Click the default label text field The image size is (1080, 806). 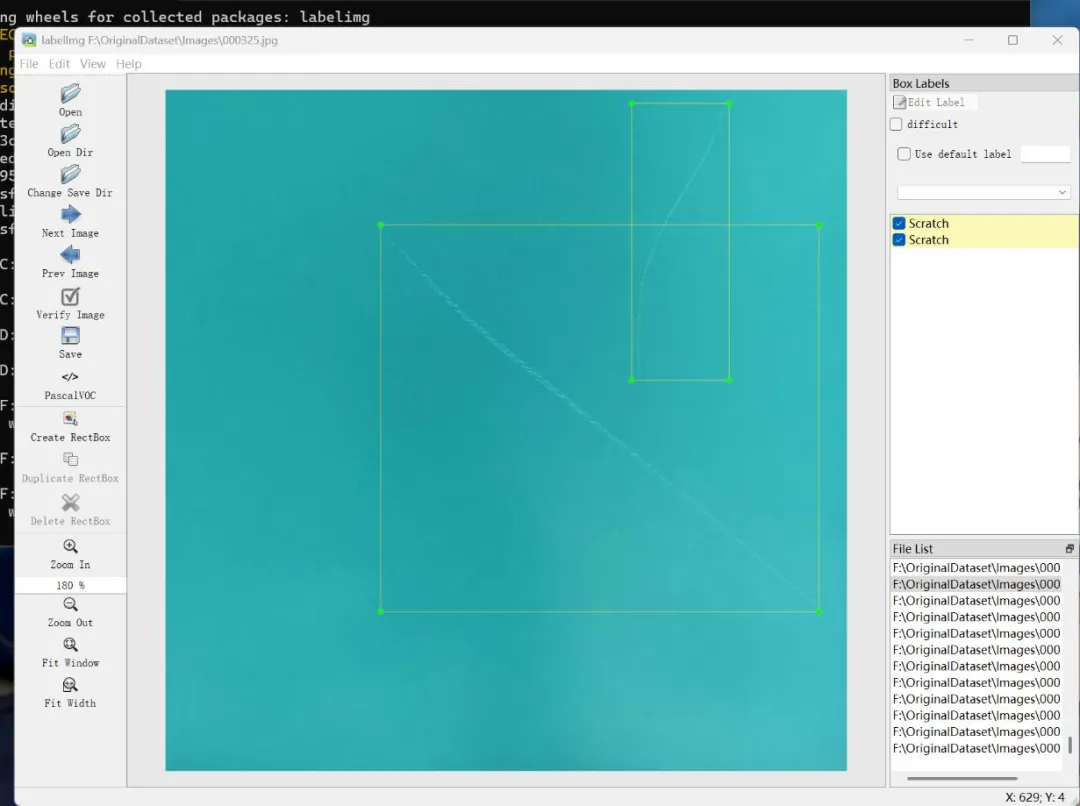coord(1045,154)
